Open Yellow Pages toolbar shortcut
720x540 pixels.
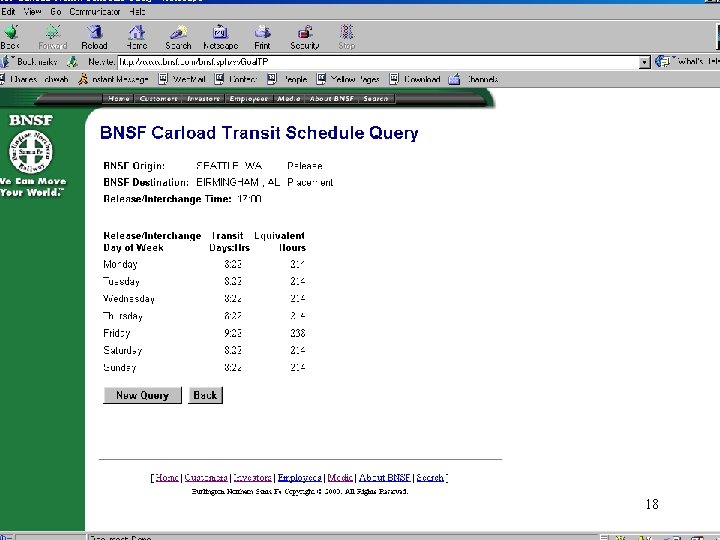(x=348, y=79)
